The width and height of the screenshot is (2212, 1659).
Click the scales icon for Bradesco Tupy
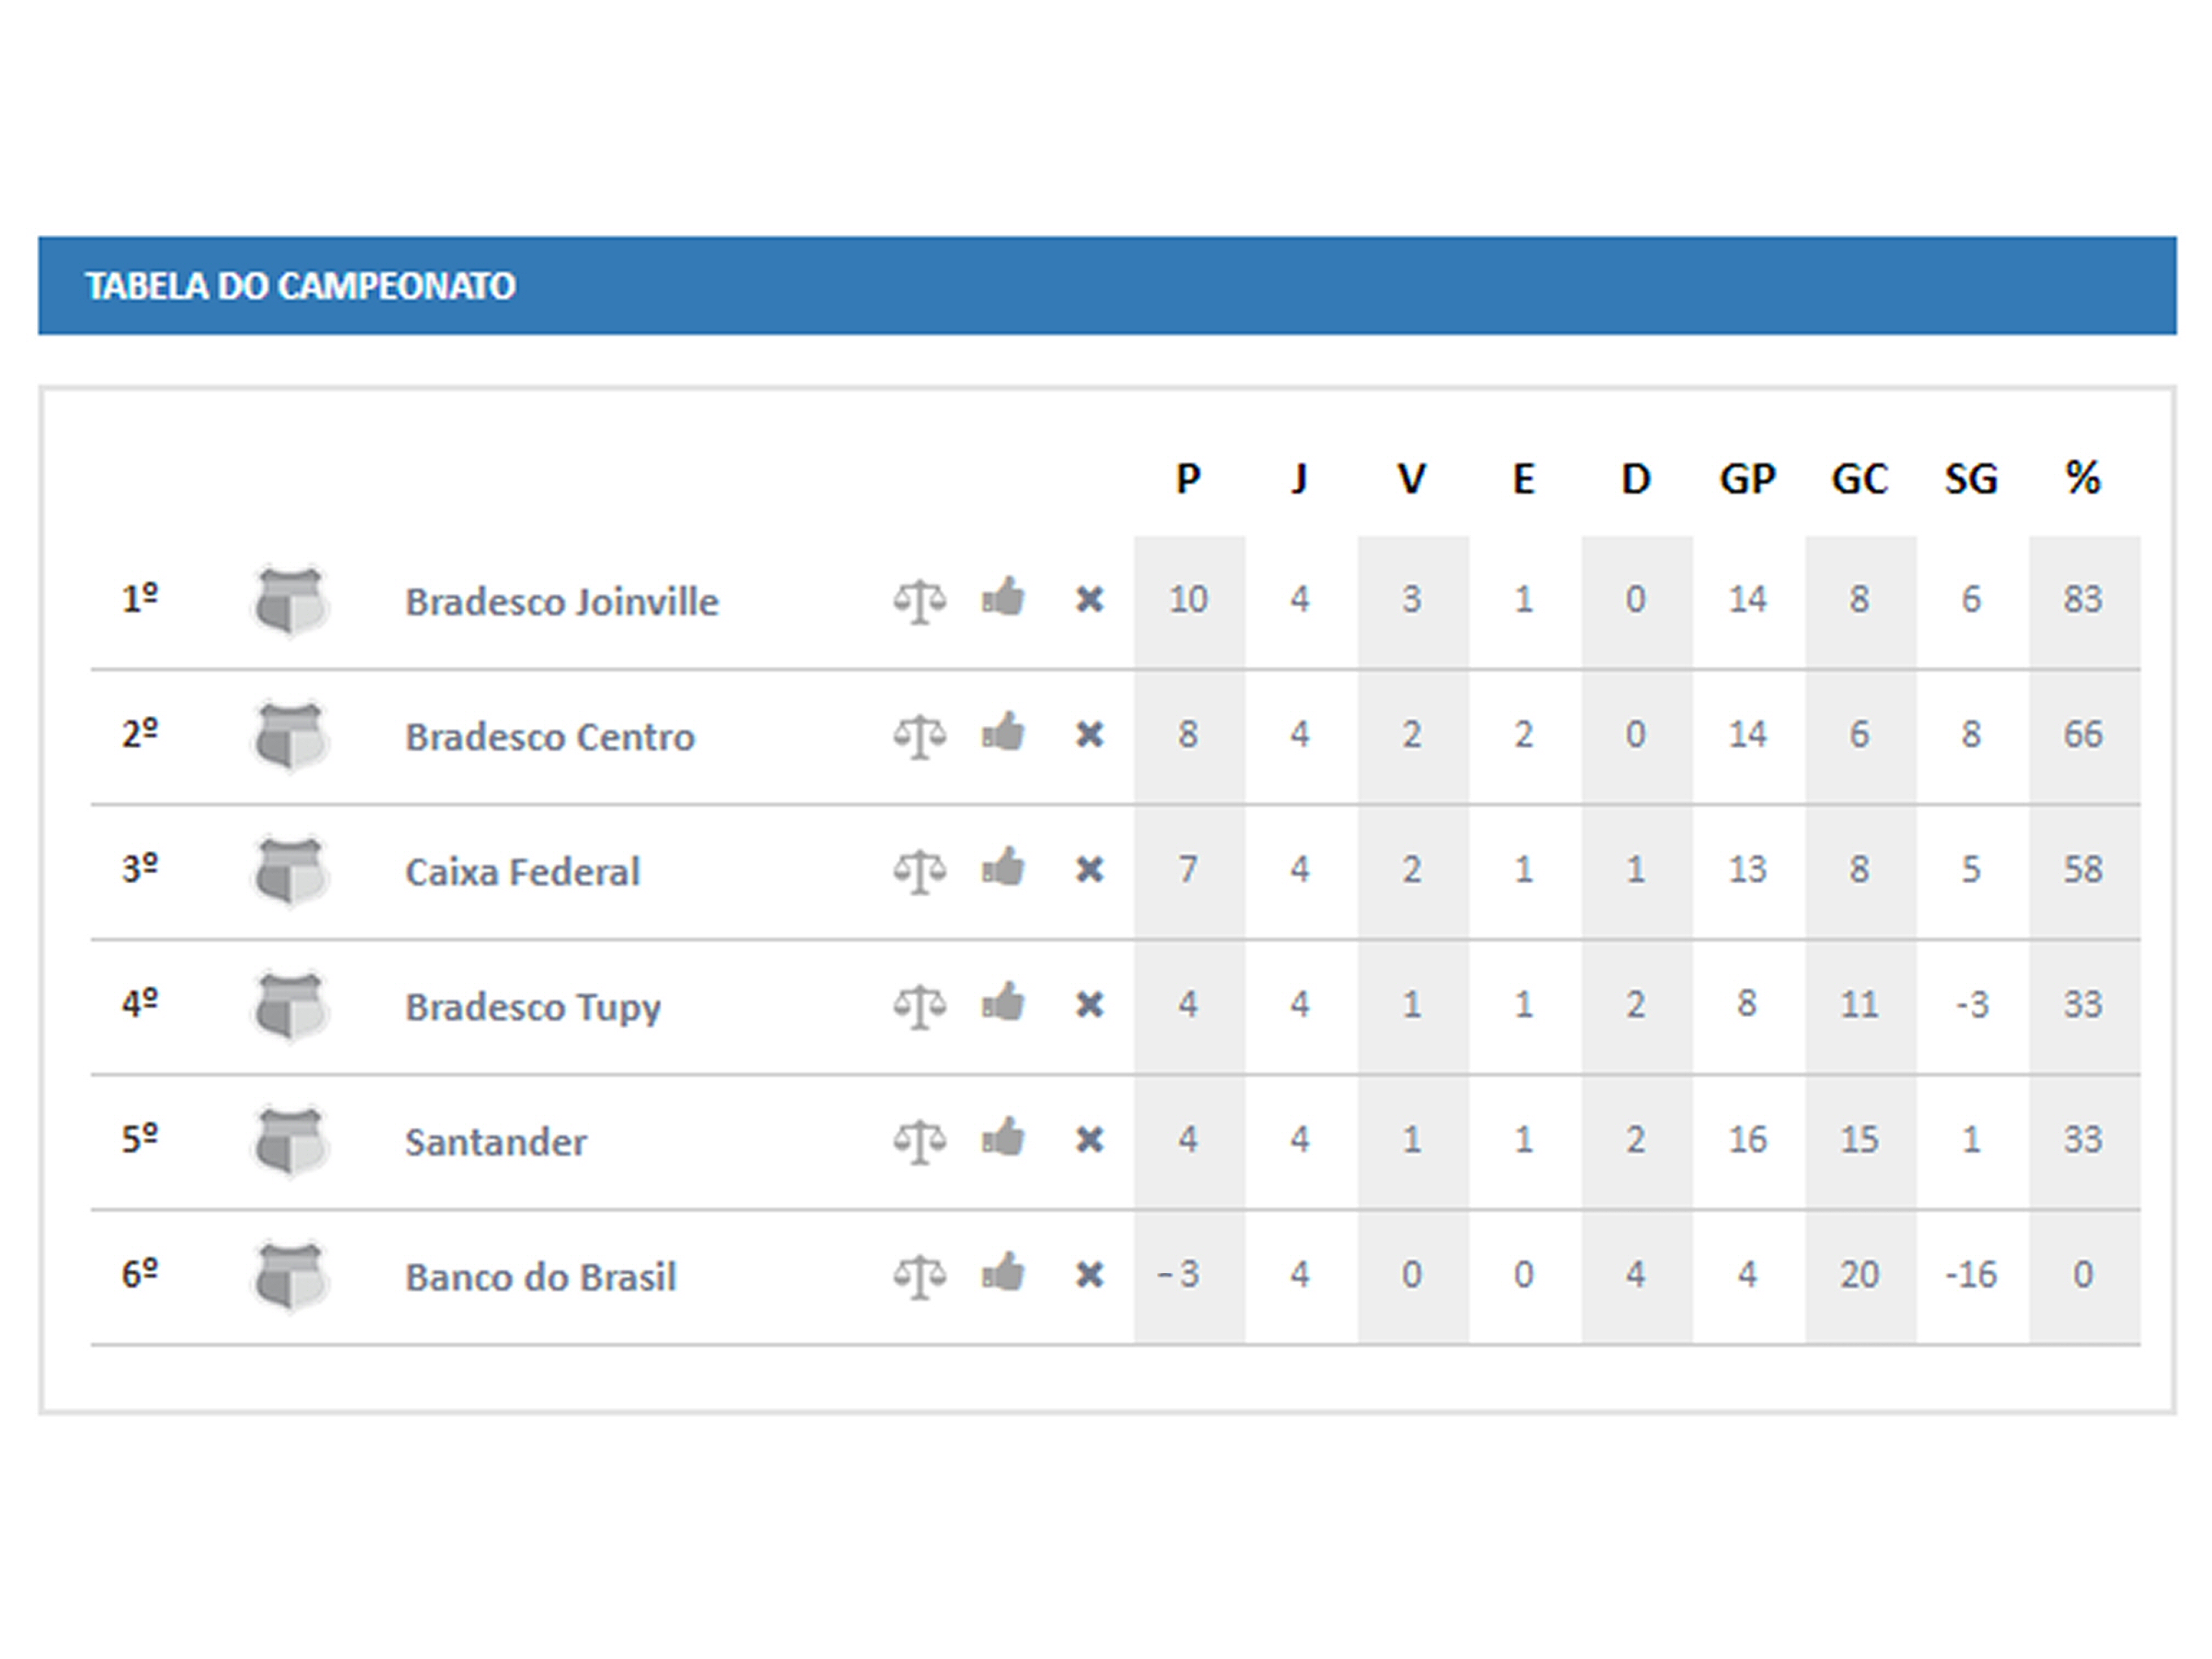tap(919, 1006)
